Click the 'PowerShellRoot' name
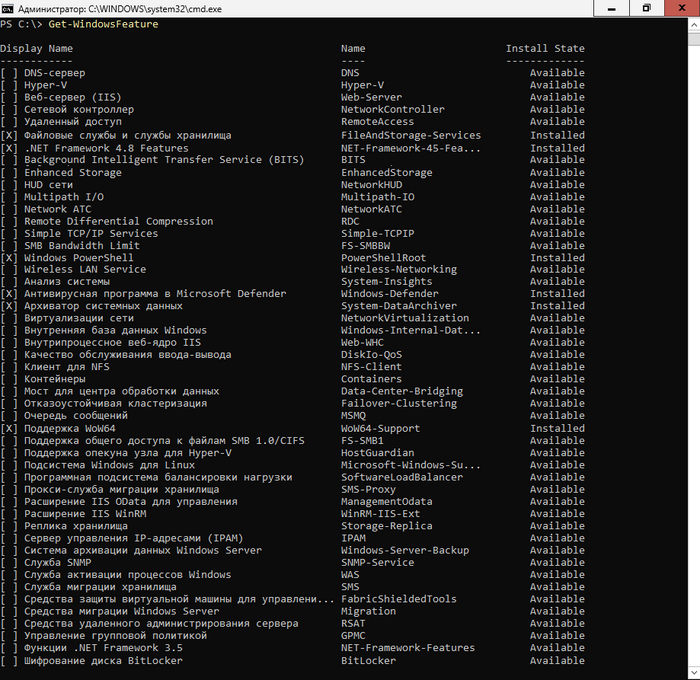Image resolution: width=700 pixels, height=680 pixels. [383, 258]
